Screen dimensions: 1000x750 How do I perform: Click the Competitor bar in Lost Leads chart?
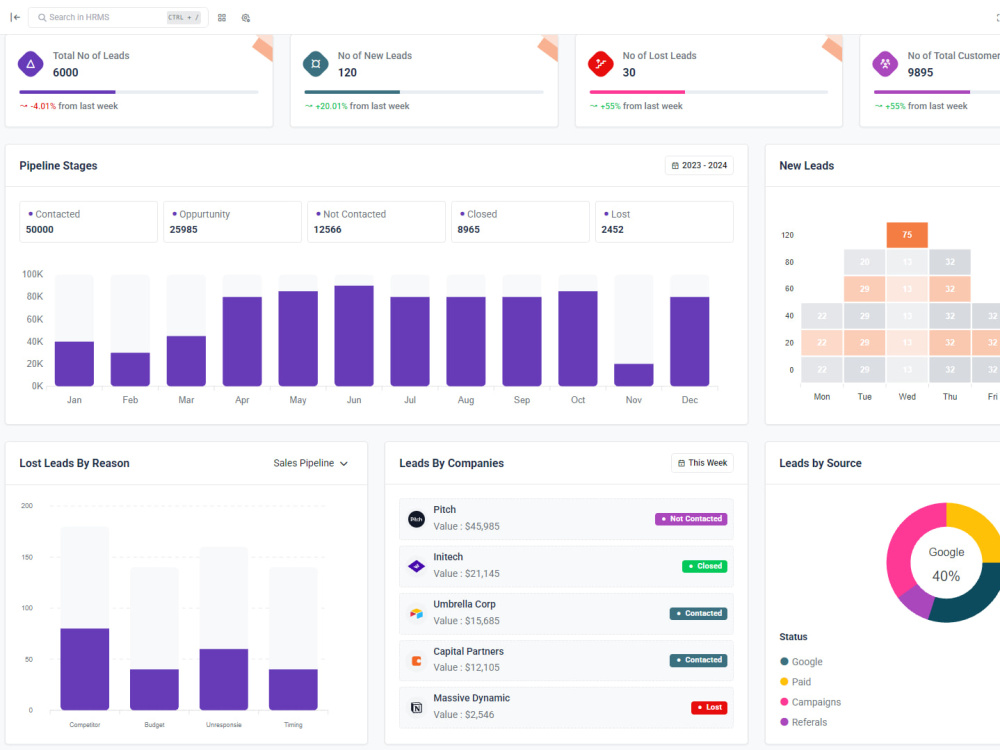point(85,669)
